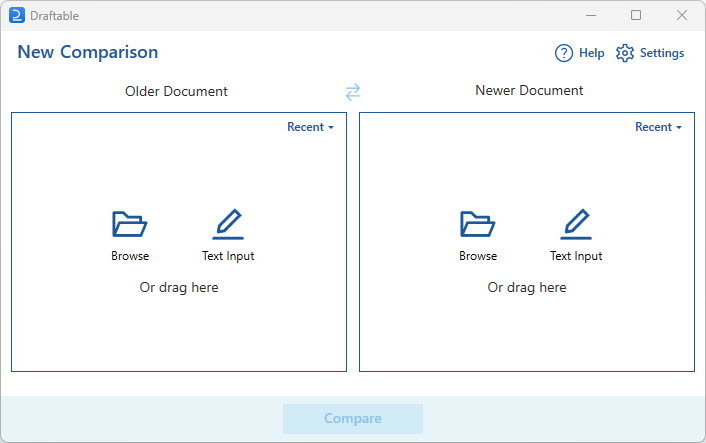Click the New Comparison title

(x=87, y=52)
